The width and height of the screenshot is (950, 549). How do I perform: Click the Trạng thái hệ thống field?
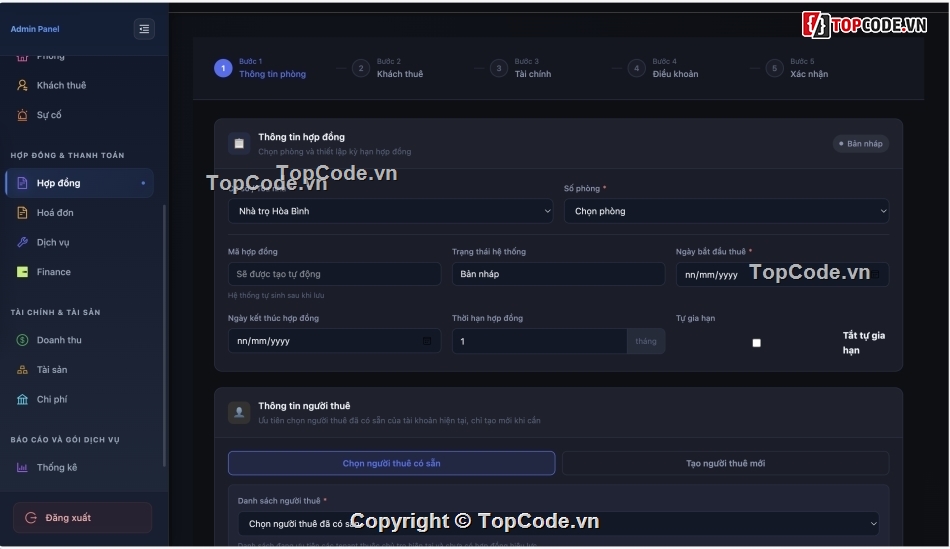[x=558, y=274]
